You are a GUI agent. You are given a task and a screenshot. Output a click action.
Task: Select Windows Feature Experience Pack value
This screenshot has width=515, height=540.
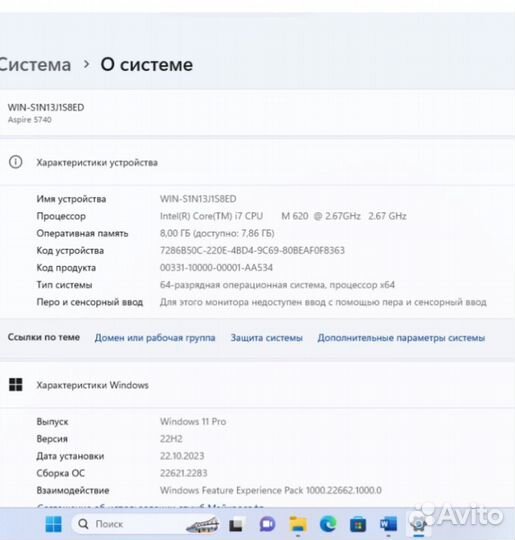[271, 490]
